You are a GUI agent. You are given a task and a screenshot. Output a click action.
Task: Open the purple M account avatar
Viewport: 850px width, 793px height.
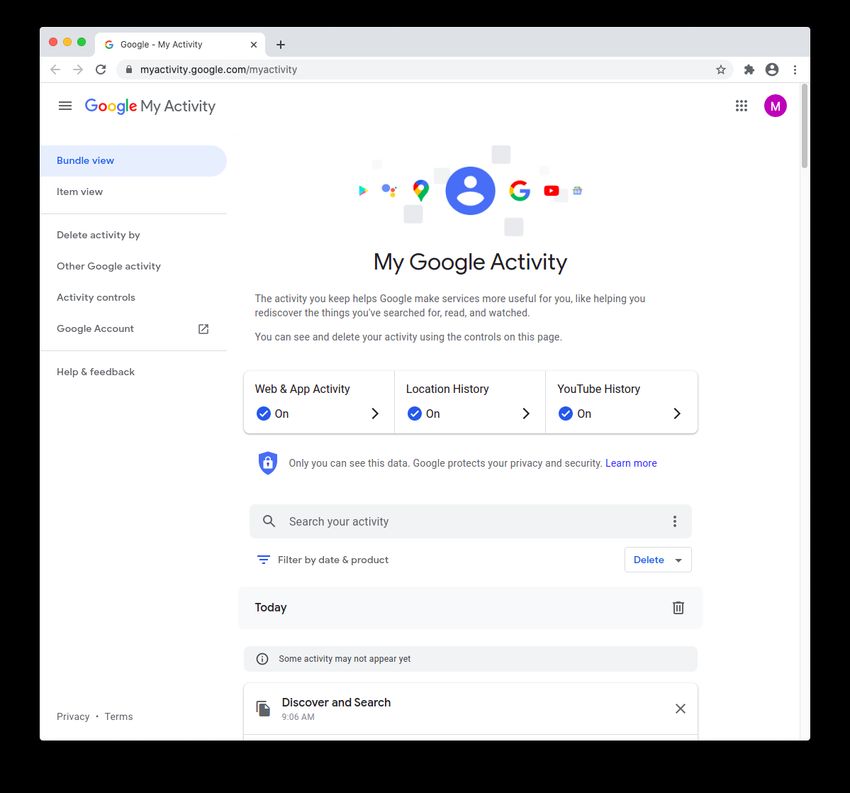tap(775, 106)
